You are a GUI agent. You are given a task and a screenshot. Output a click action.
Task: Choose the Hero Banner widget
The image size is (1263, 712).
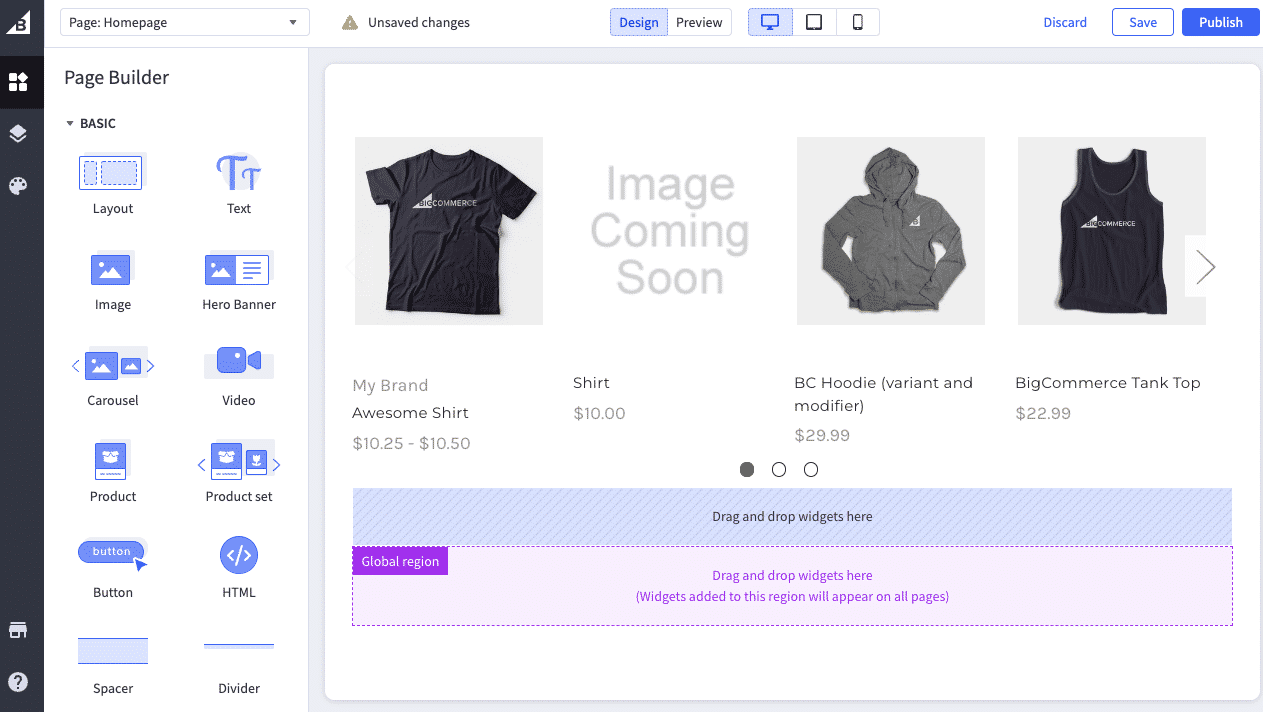pos(238,268)
